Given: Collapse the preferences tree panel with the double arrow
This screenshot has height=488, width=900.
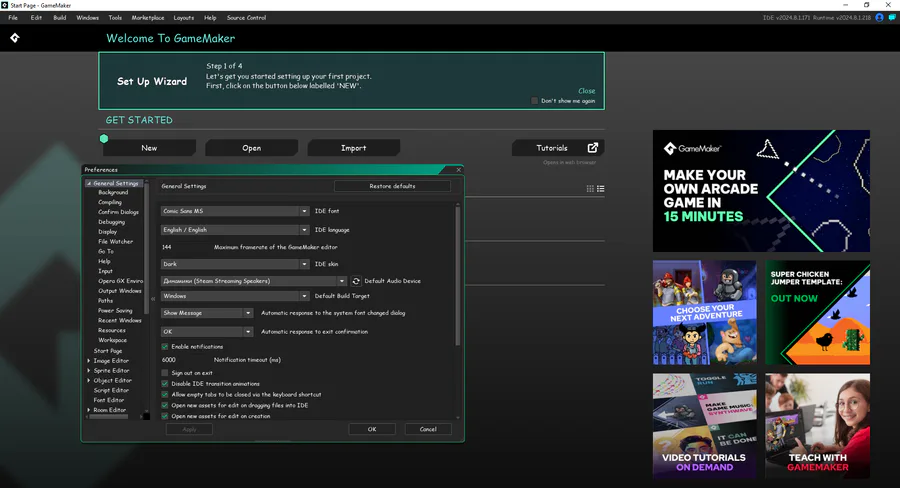Looking at the screenshot, I should [x=153, y=299].
